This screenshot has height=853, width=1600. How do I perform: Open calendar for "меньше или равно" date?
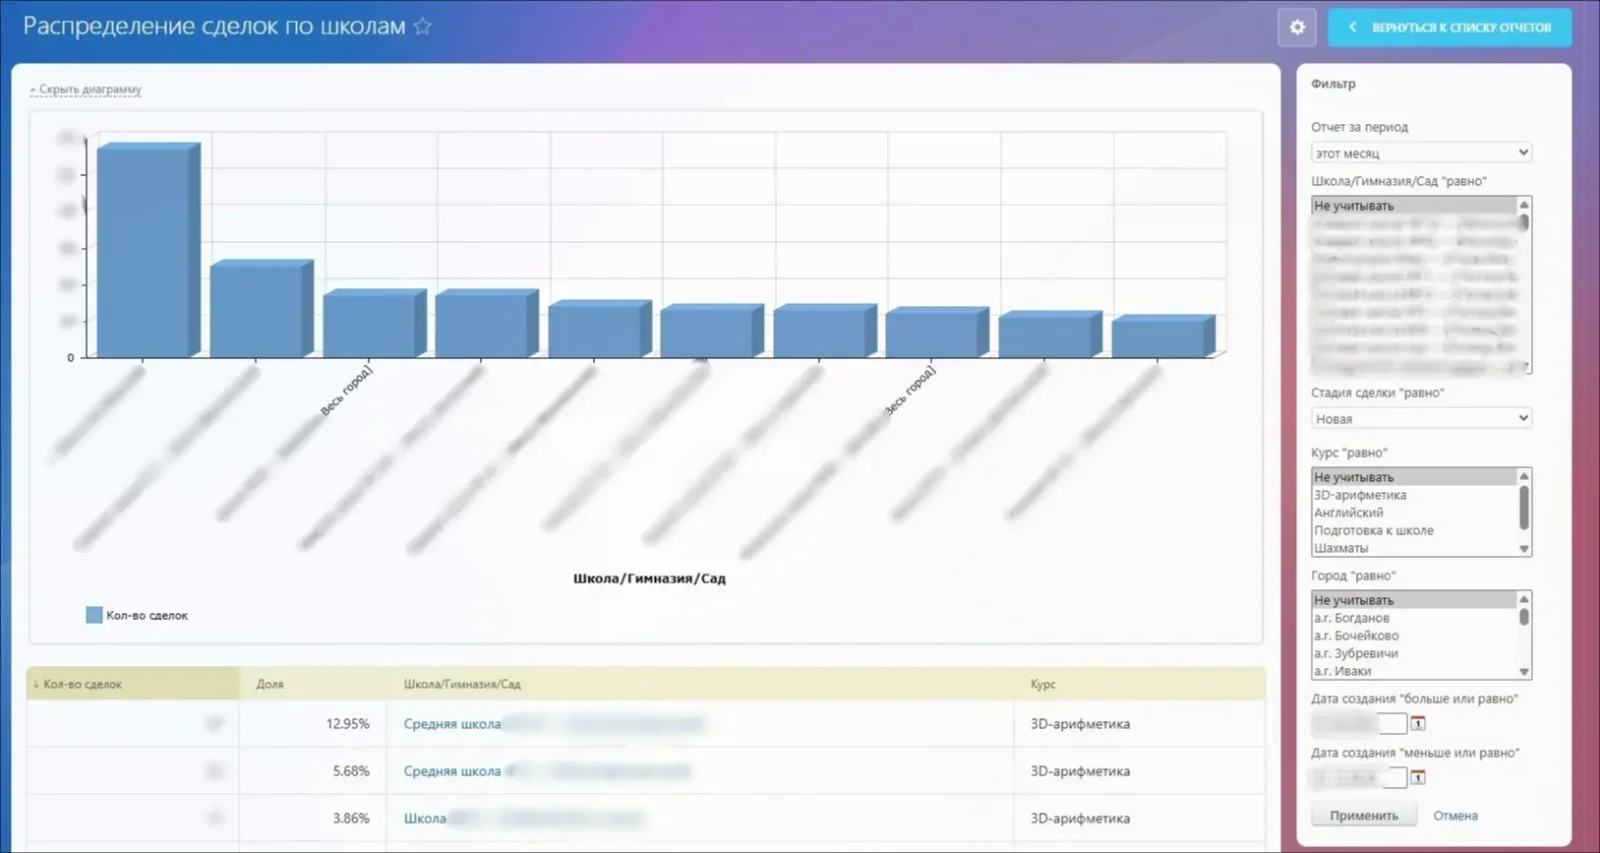[1418, 777]
